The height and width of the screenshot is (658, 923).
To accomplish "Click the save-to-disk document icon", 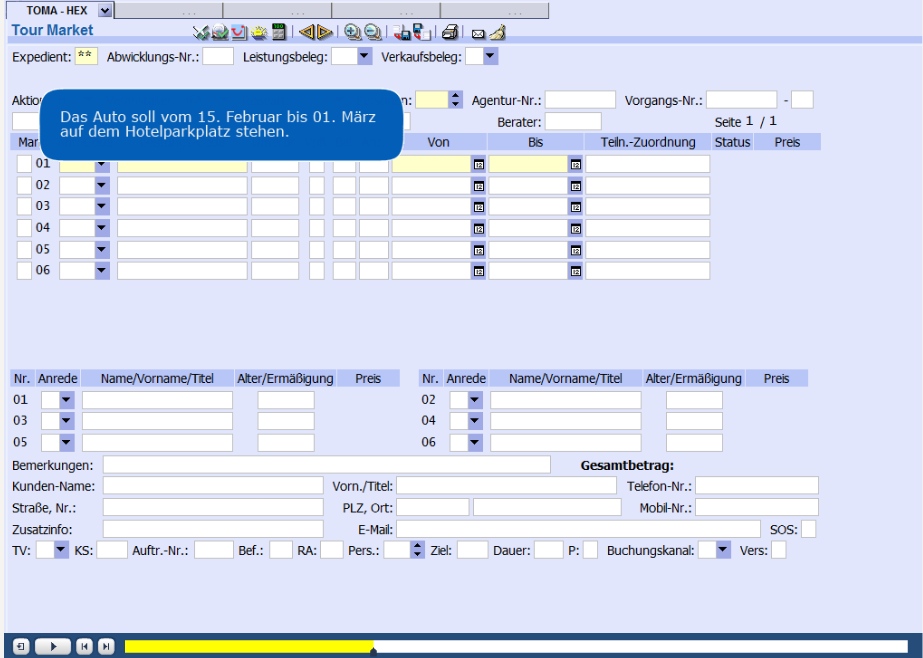I will [401, 32].
